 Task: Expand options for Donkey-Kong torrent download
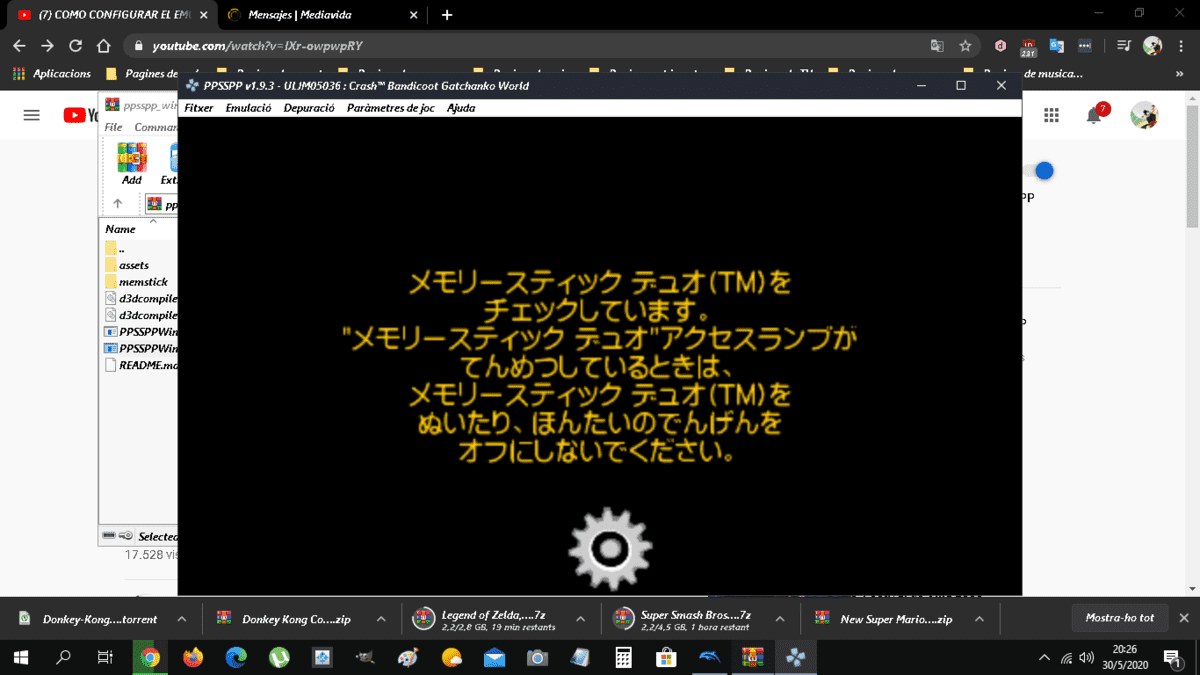tap(181, 619)
